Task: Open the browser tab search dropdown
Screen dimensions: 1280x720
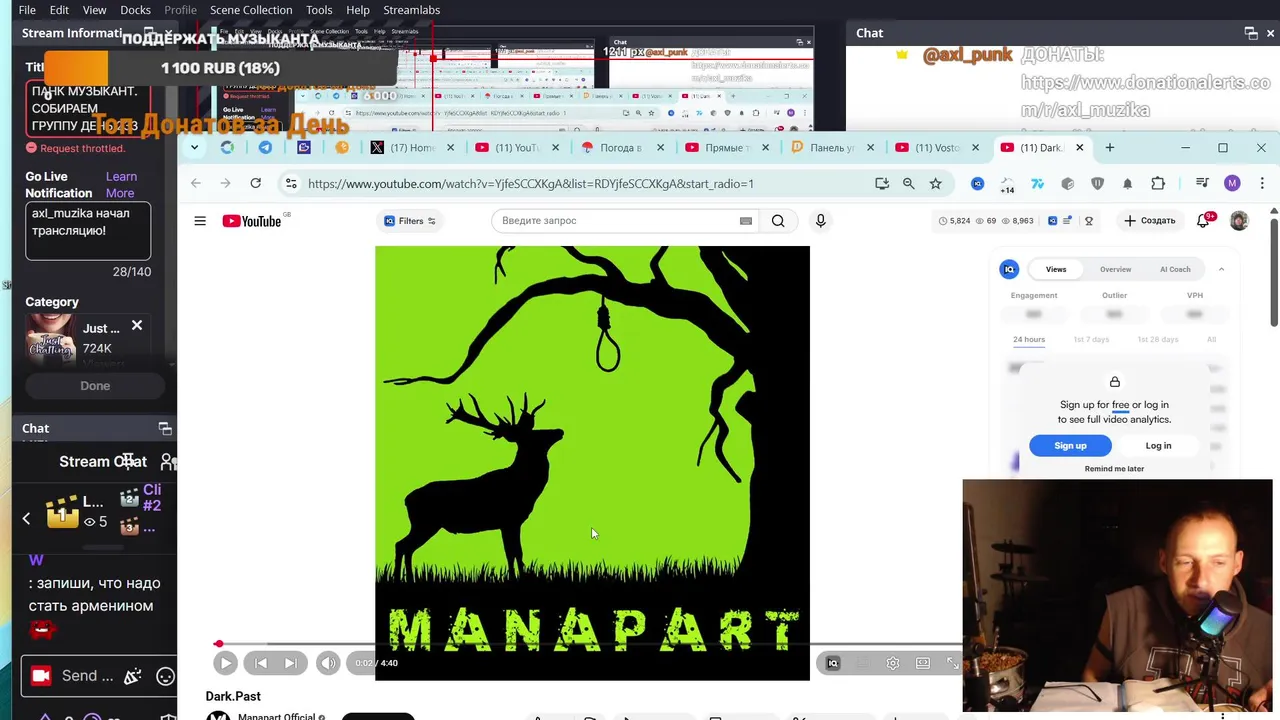Action: pyautogui.click(x=194, y=148)
